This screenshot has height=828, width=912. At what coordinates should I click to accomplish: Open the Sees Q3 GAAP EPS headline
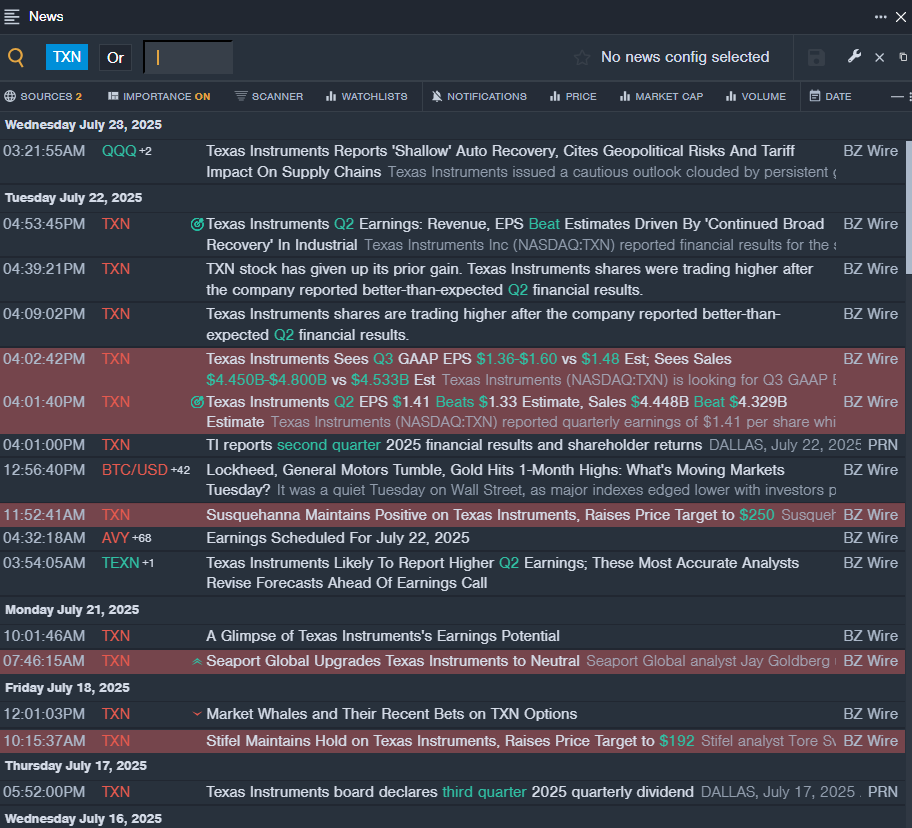click(x=469, y=369)
